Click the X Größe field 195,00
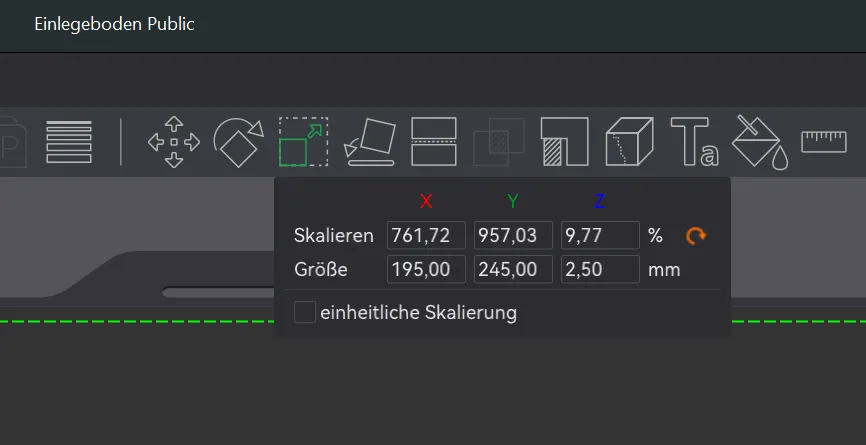Screen dimensions: 866x445 426,269
